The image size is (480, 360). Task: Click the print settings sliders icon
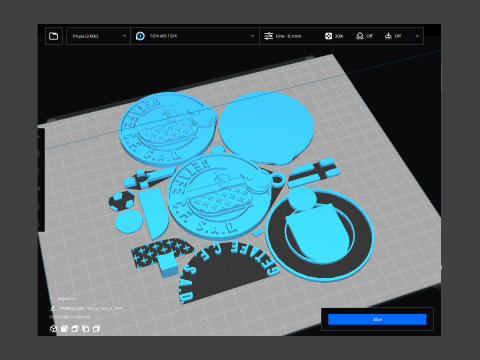268,36
